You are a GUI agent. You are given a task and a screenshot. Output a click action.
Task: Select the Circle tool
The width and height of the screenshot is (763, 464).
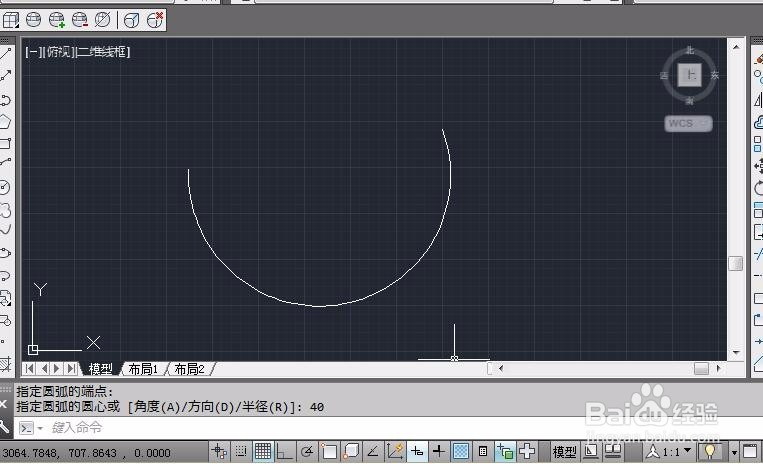tap(6, 187)
